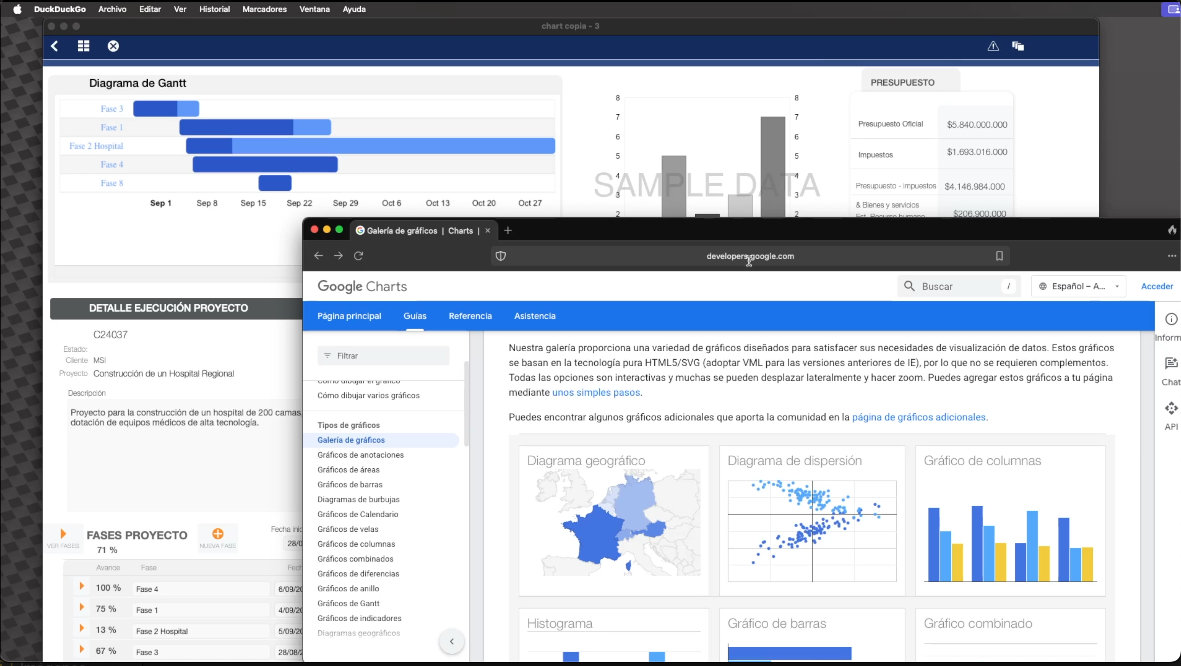Click the warning triangle icon near PRESUPUESTO

pyautogui.click(x=993, y=45)
